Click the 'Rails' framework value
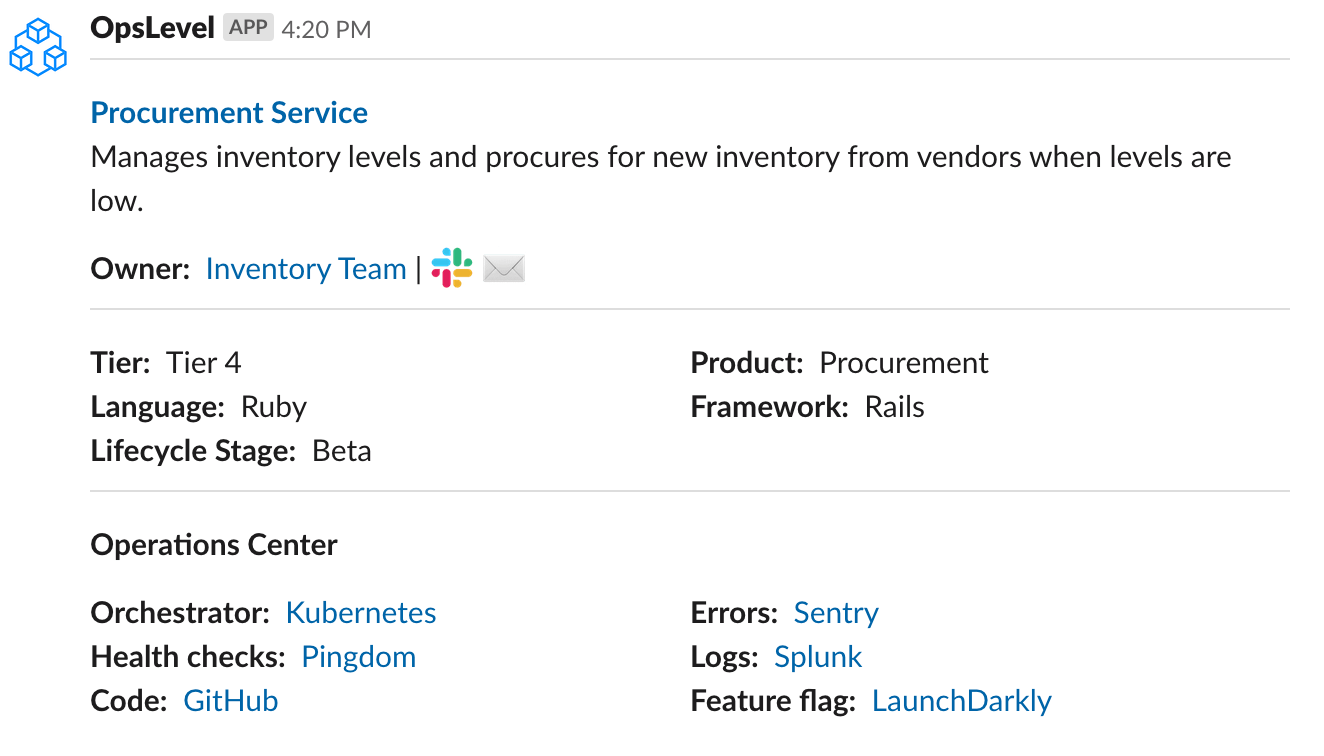The width and height of the screenshot is (1324, 756). pos(895,406)
